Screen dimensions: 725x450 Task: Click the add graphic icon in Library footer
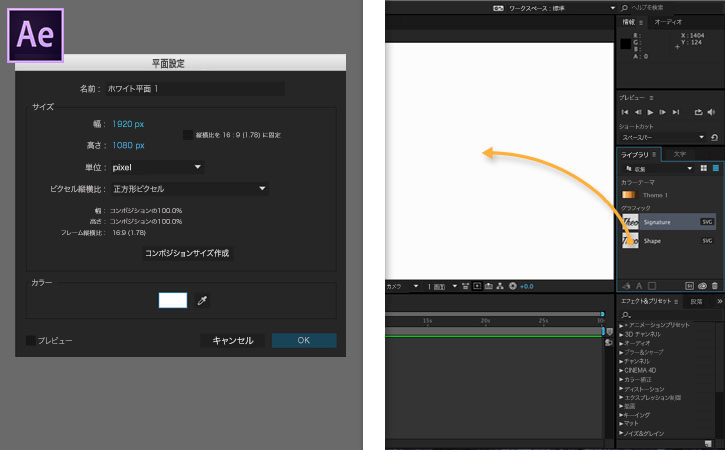pos(627,286)
